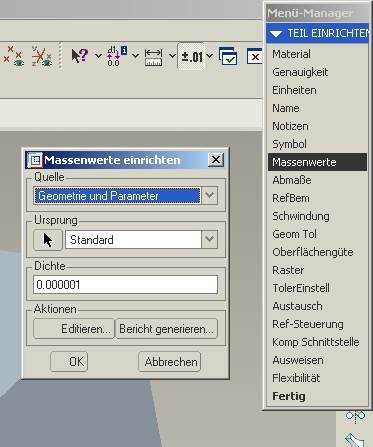Choose Symbol menu entry
373x447 pixels.
pyautogui.click(x=317, y=144)
